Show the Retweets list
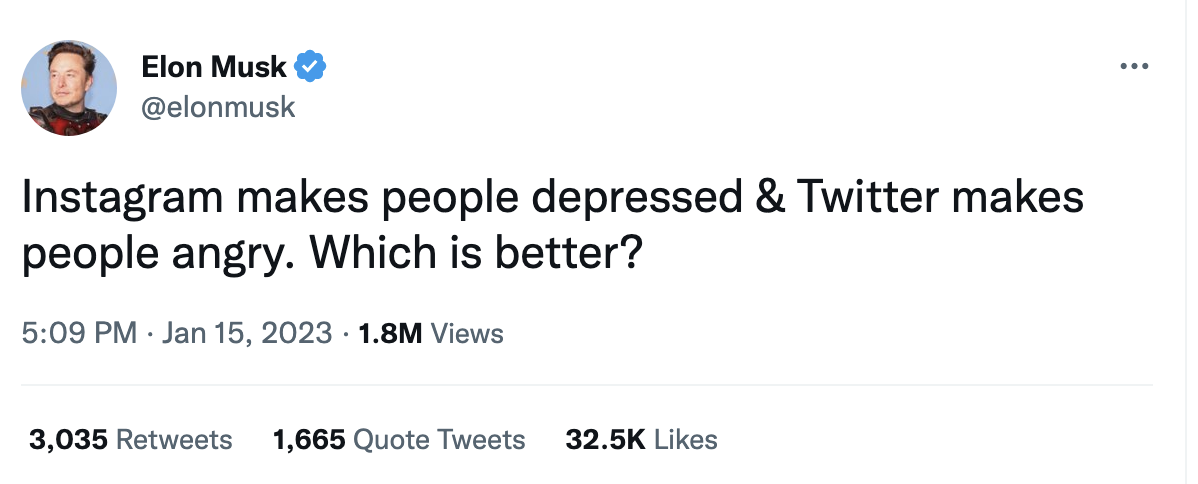This screenshot has width=1198, height=484. pyautogui.click(x=174, y=440)
